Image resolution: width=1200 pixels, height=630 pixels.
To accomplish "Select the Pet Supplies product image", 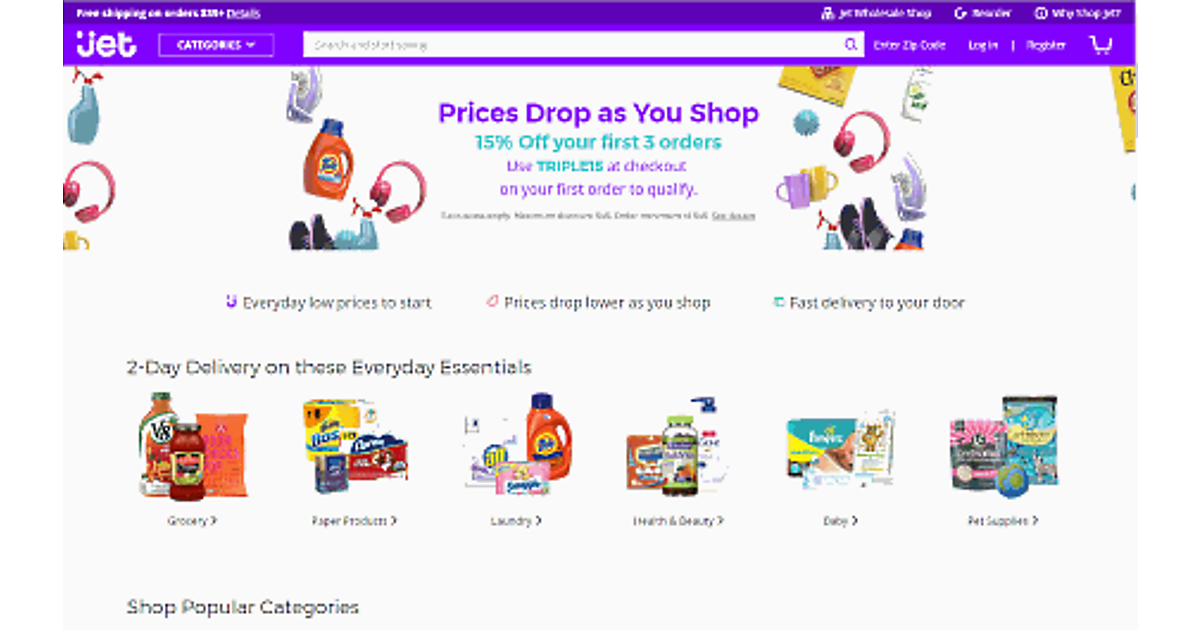I will pyautogui.click(x=1003, y=446).
